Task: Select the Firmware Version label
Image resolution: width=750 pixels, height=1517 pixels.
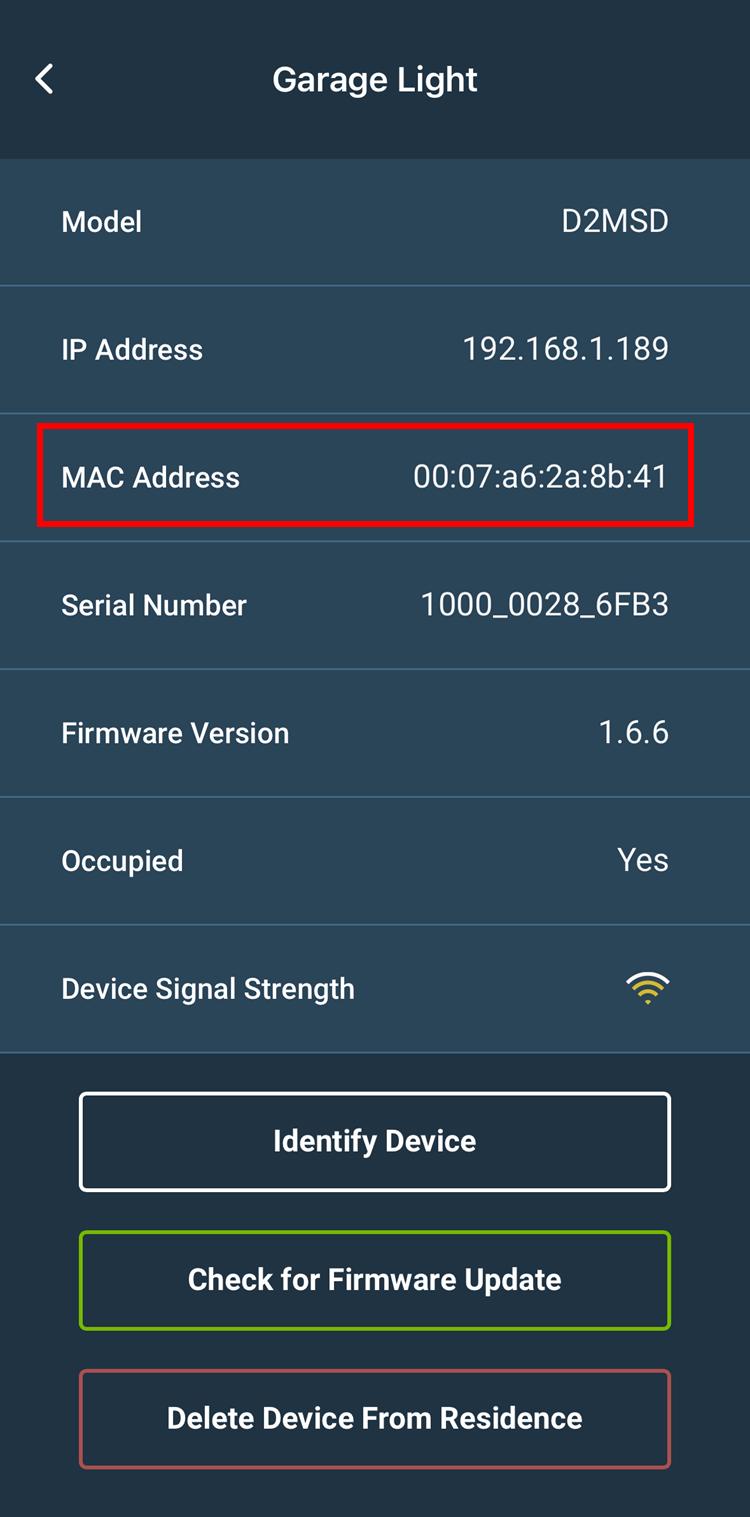Action: [x=175, y=734]
